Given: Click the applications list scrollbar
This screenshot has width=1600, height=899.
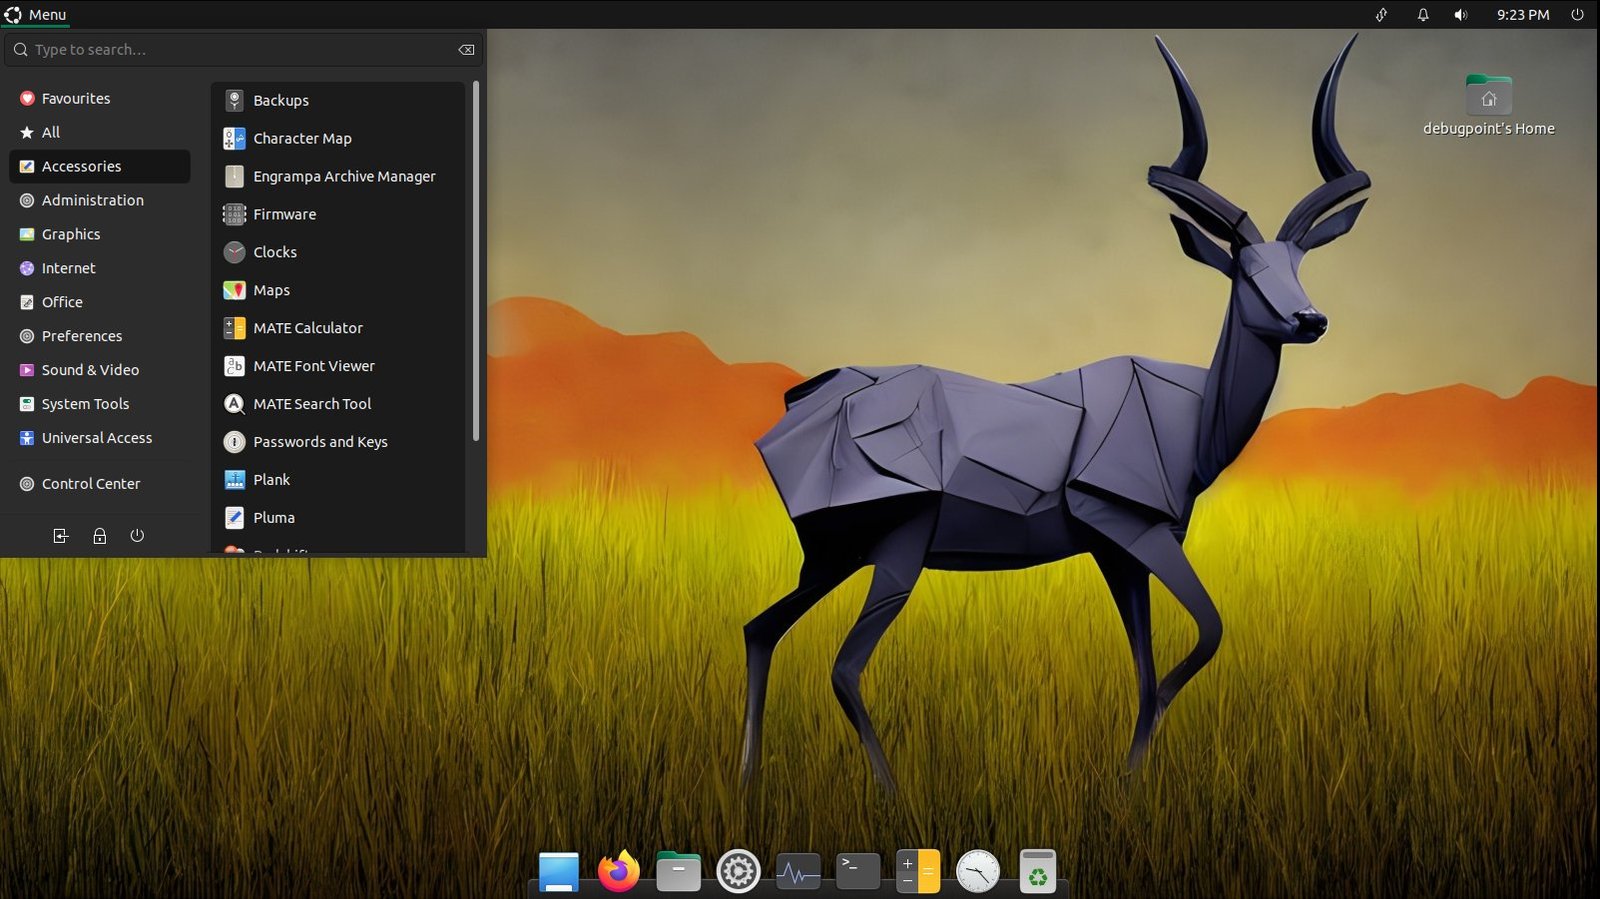Looking at the screenshot, I should (476, 261).
